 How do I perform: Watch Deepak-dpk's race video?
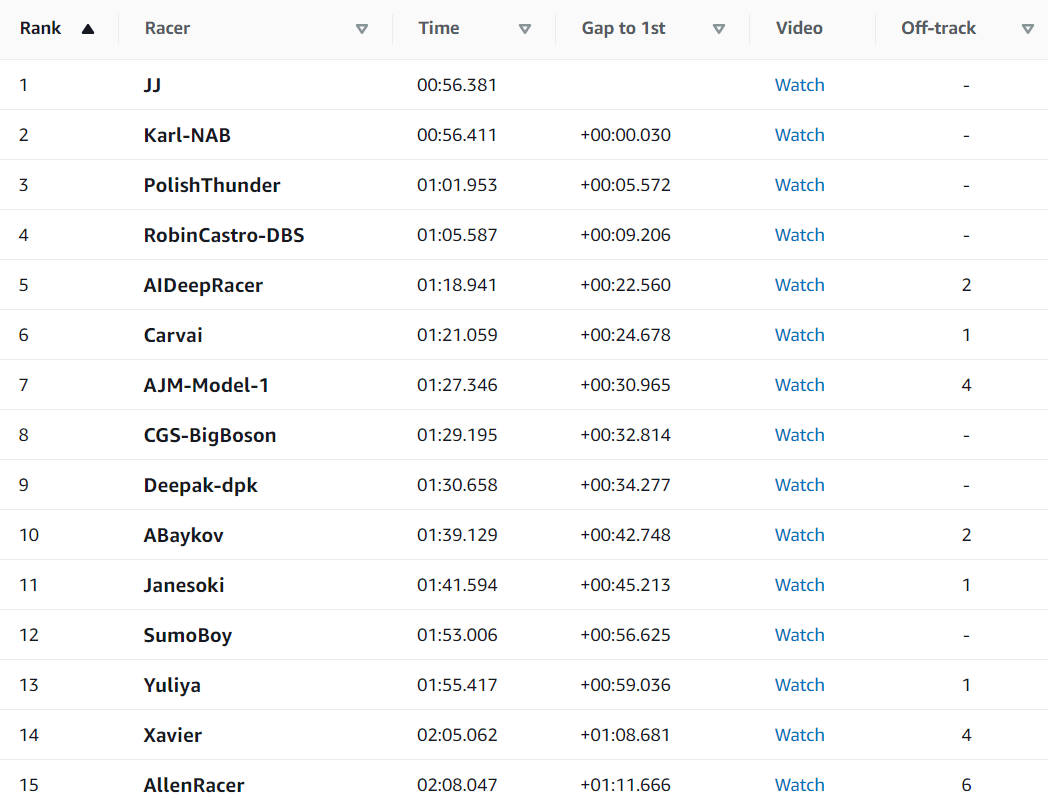(799, 485)
